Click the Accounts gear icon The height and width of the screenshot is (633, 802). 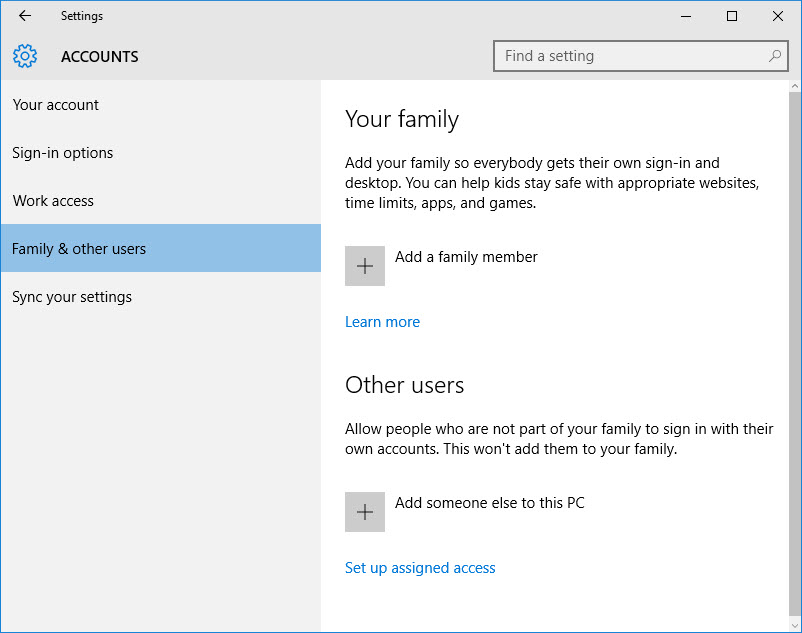coord(25,56)
